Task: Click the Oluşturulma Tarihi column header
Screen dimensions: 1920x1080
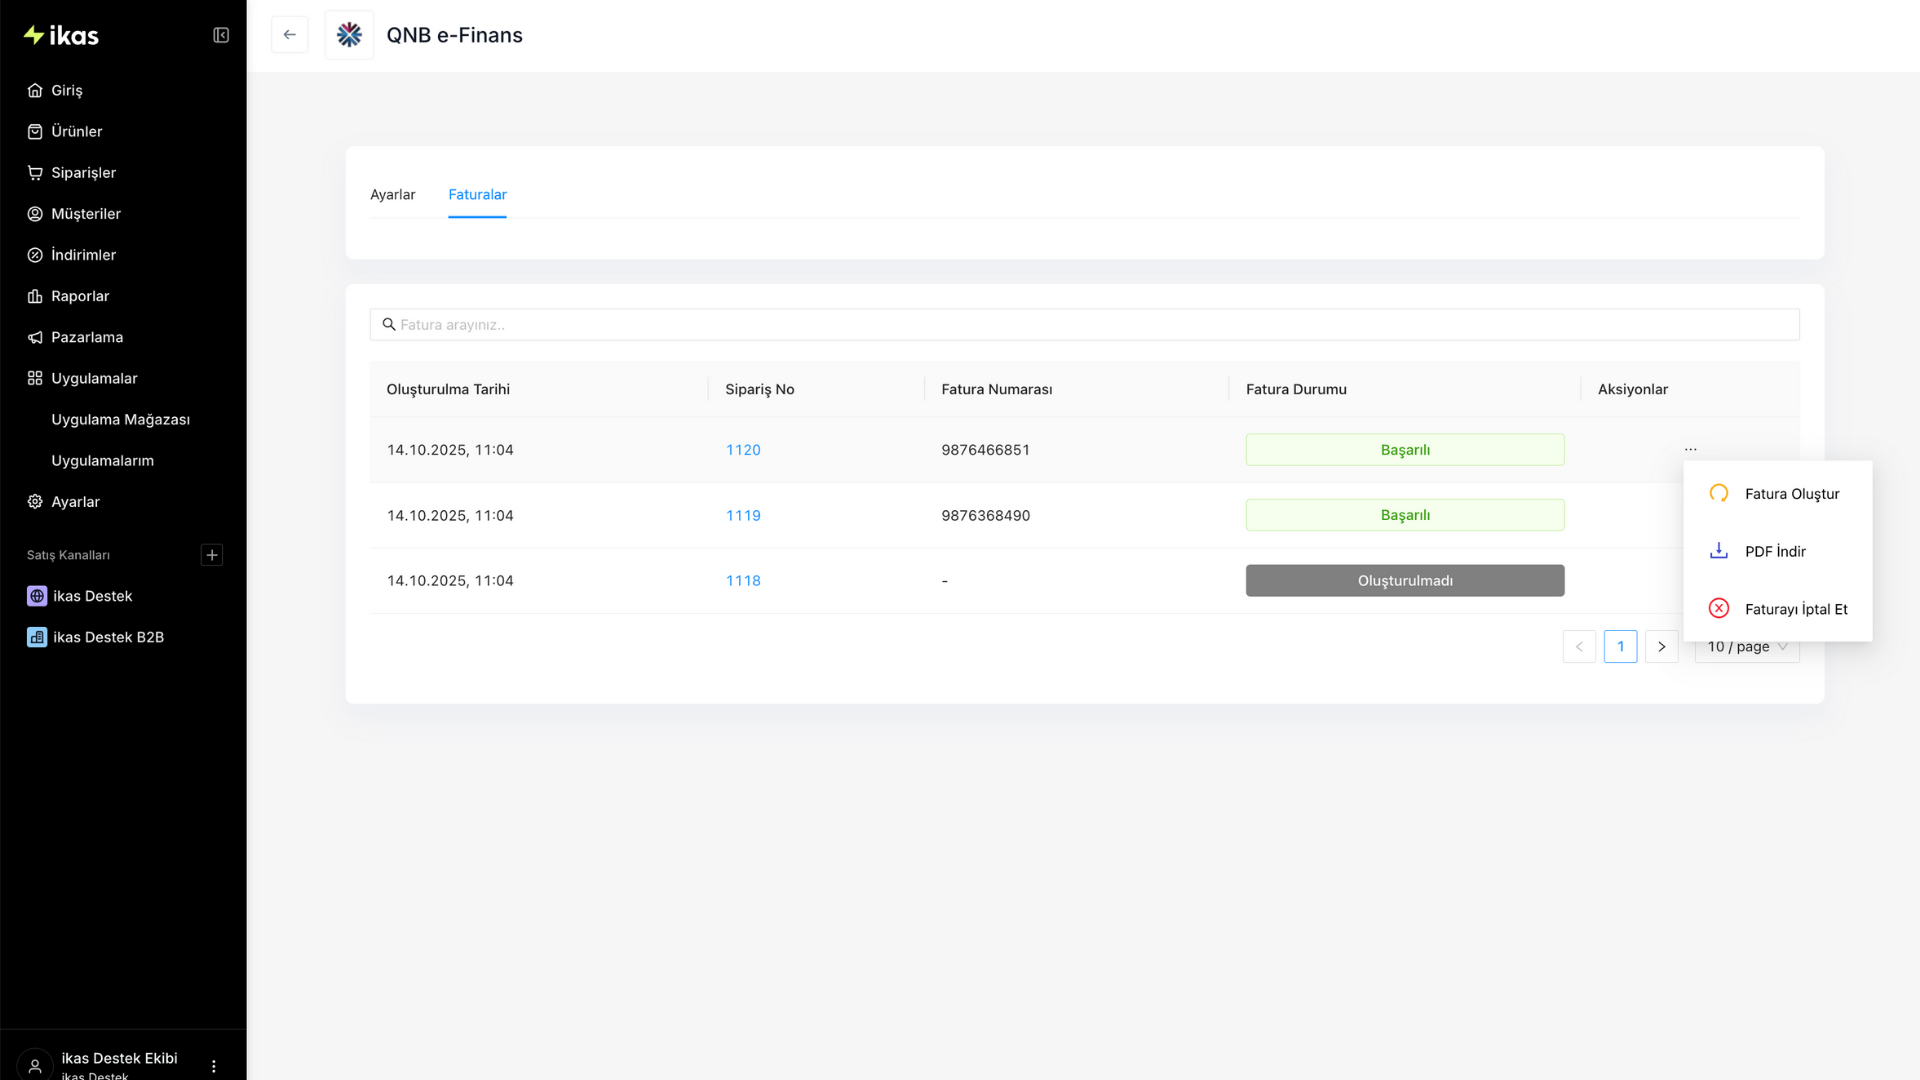Action: 448,389
